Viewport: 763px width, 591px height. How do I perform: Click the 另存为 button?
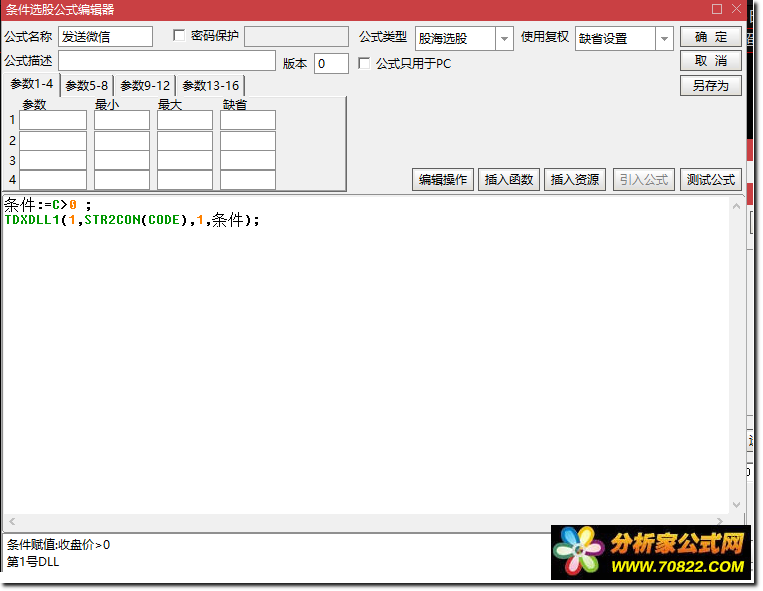pos(710,86)
